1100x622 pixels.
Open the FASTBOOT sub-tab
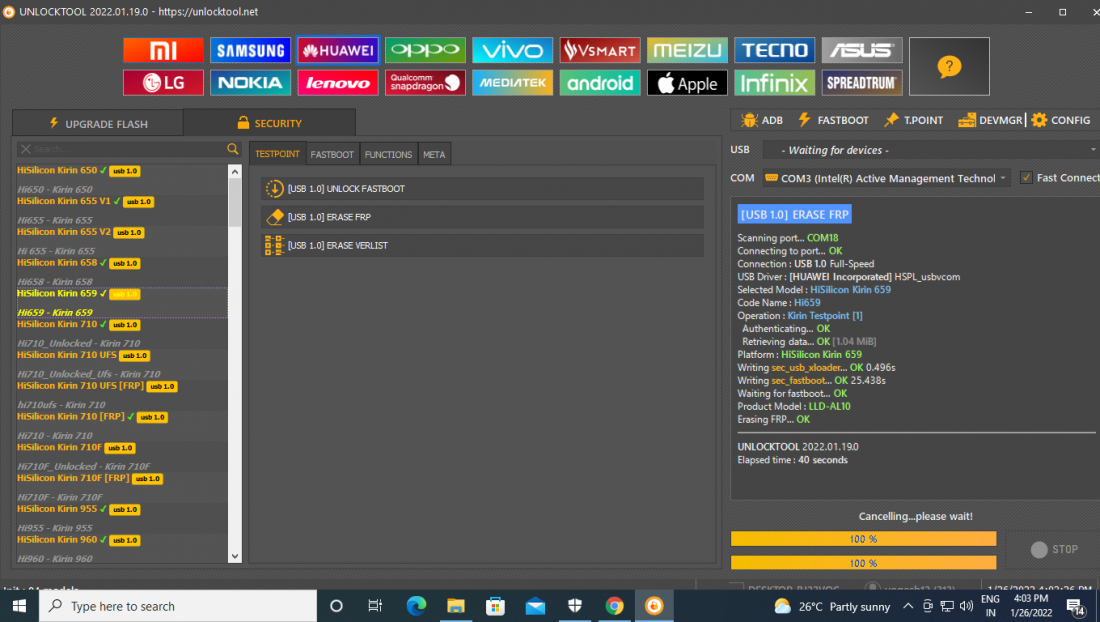coord(332,154)
